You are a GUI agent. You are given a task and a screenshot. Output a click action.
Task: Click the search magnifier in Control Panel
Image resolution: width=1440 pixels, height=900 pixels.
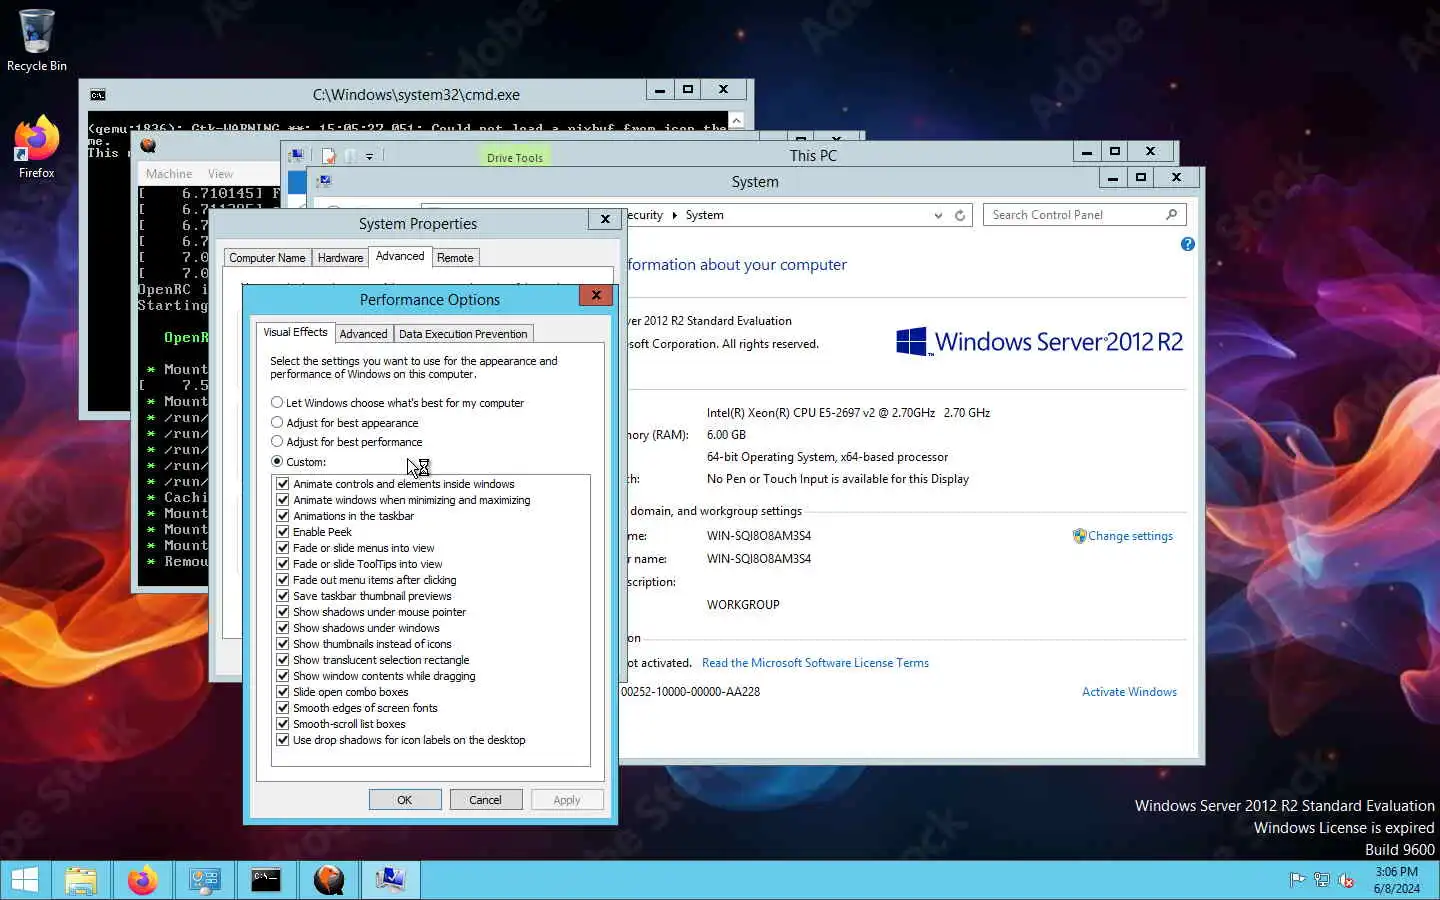[1172, 215]
